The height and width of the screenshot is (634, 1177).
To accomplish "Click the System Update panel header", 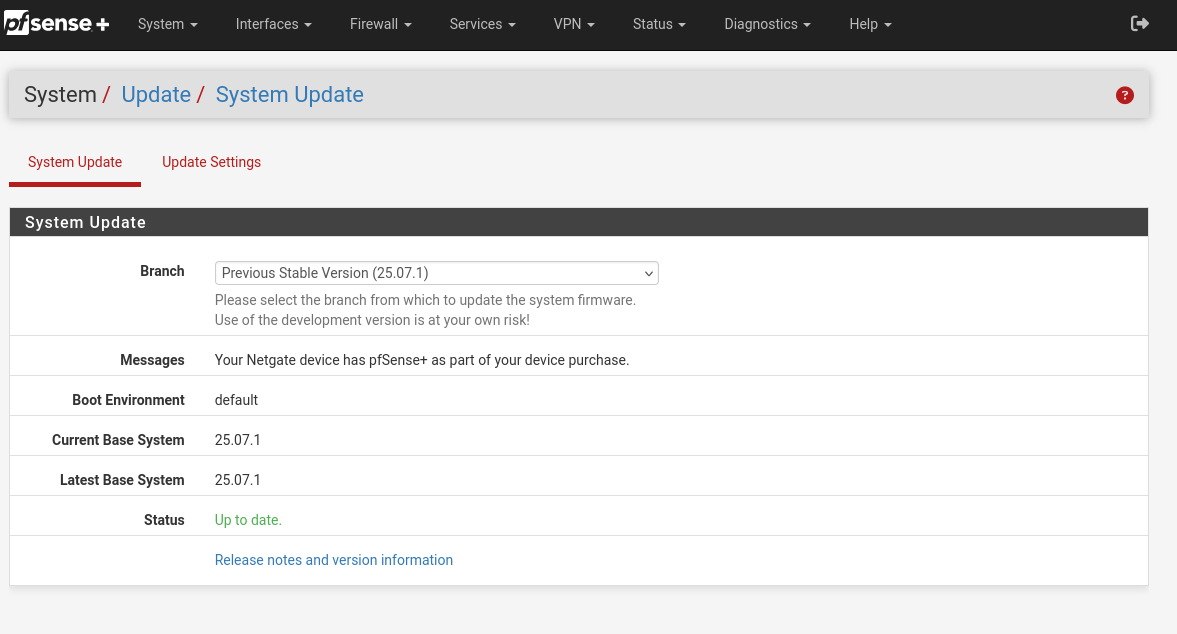I will pyautogui.click(x=85, y=222).
